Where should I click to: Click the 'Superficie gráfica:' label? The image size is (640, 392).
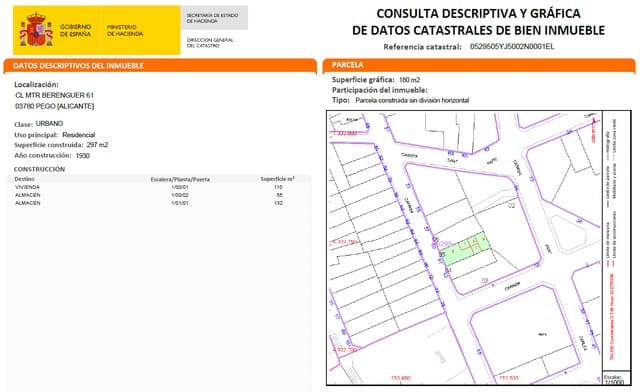[x=363, y=80]
